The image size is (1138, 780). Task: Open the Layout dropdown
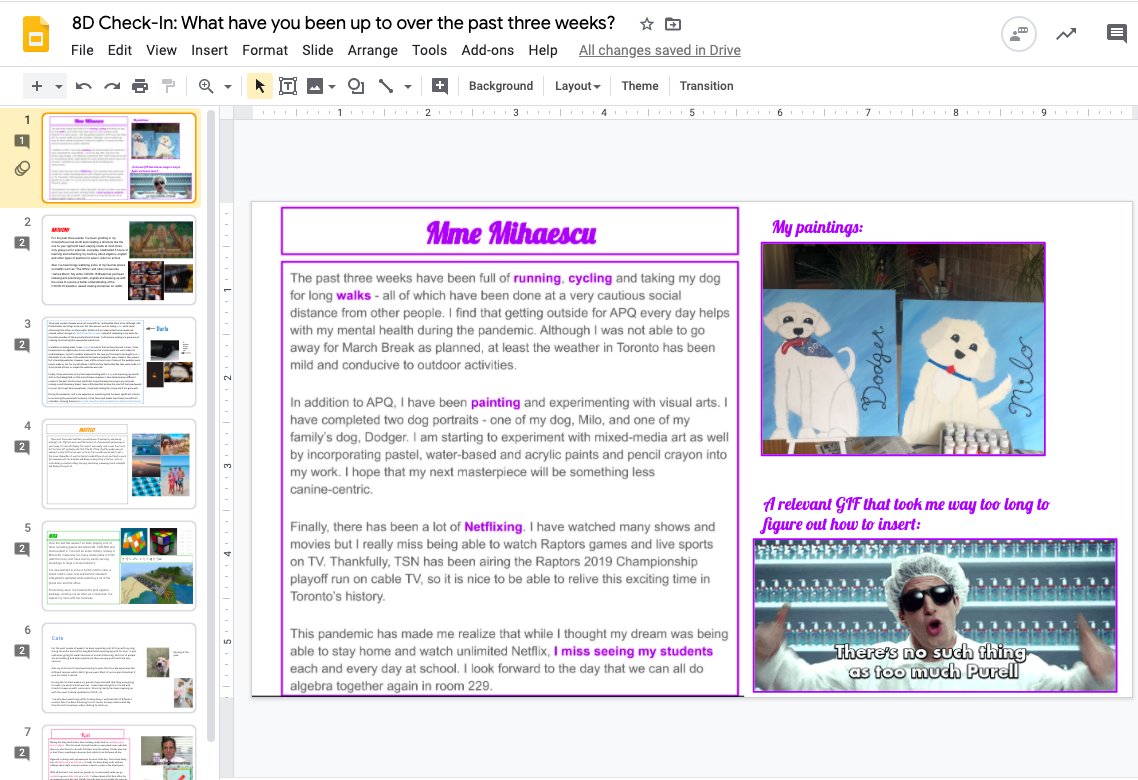576,86
